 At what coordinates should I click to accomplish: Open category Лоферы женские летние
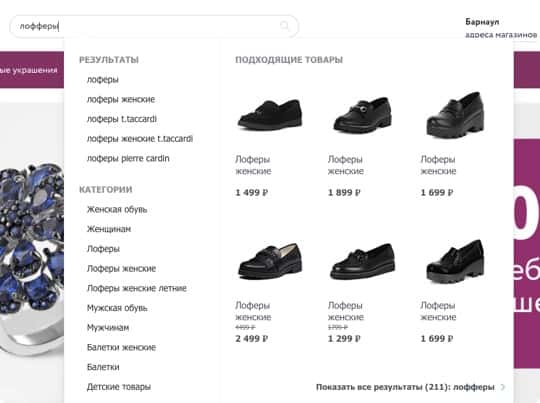[x=137, y=288]
